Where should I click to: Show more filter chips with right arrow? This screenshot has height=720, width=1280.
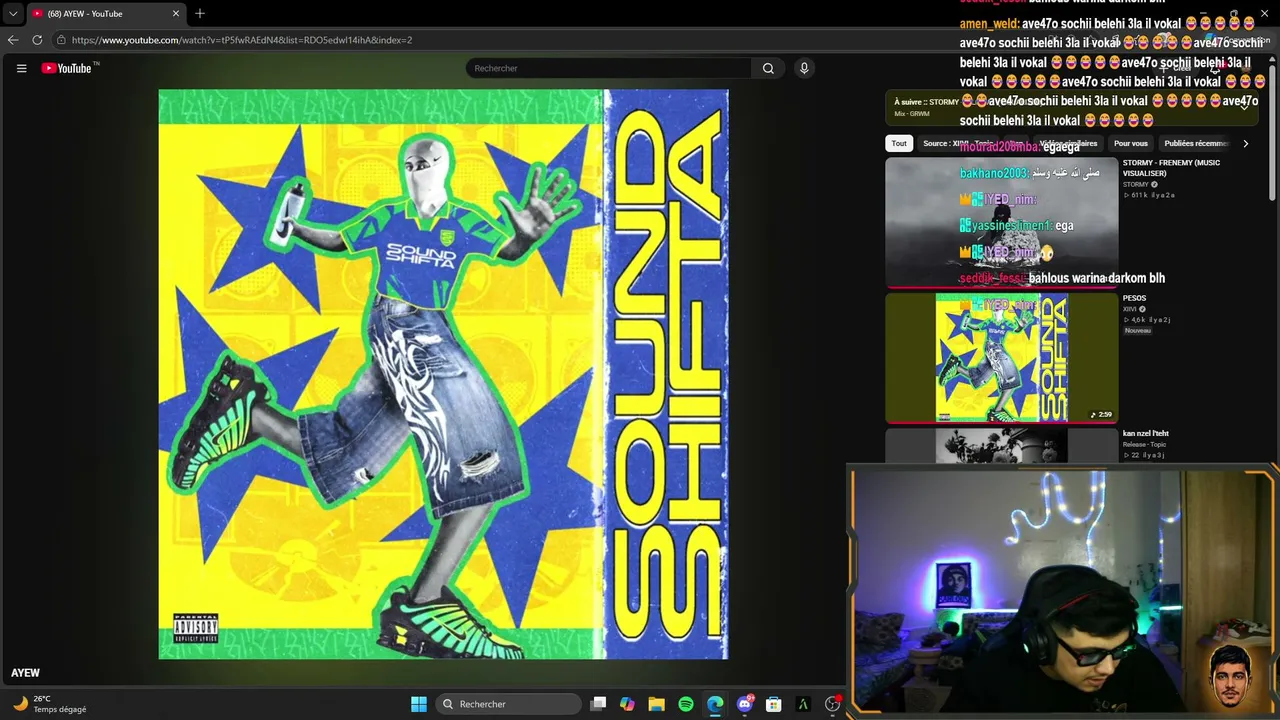pos(1245,143)
